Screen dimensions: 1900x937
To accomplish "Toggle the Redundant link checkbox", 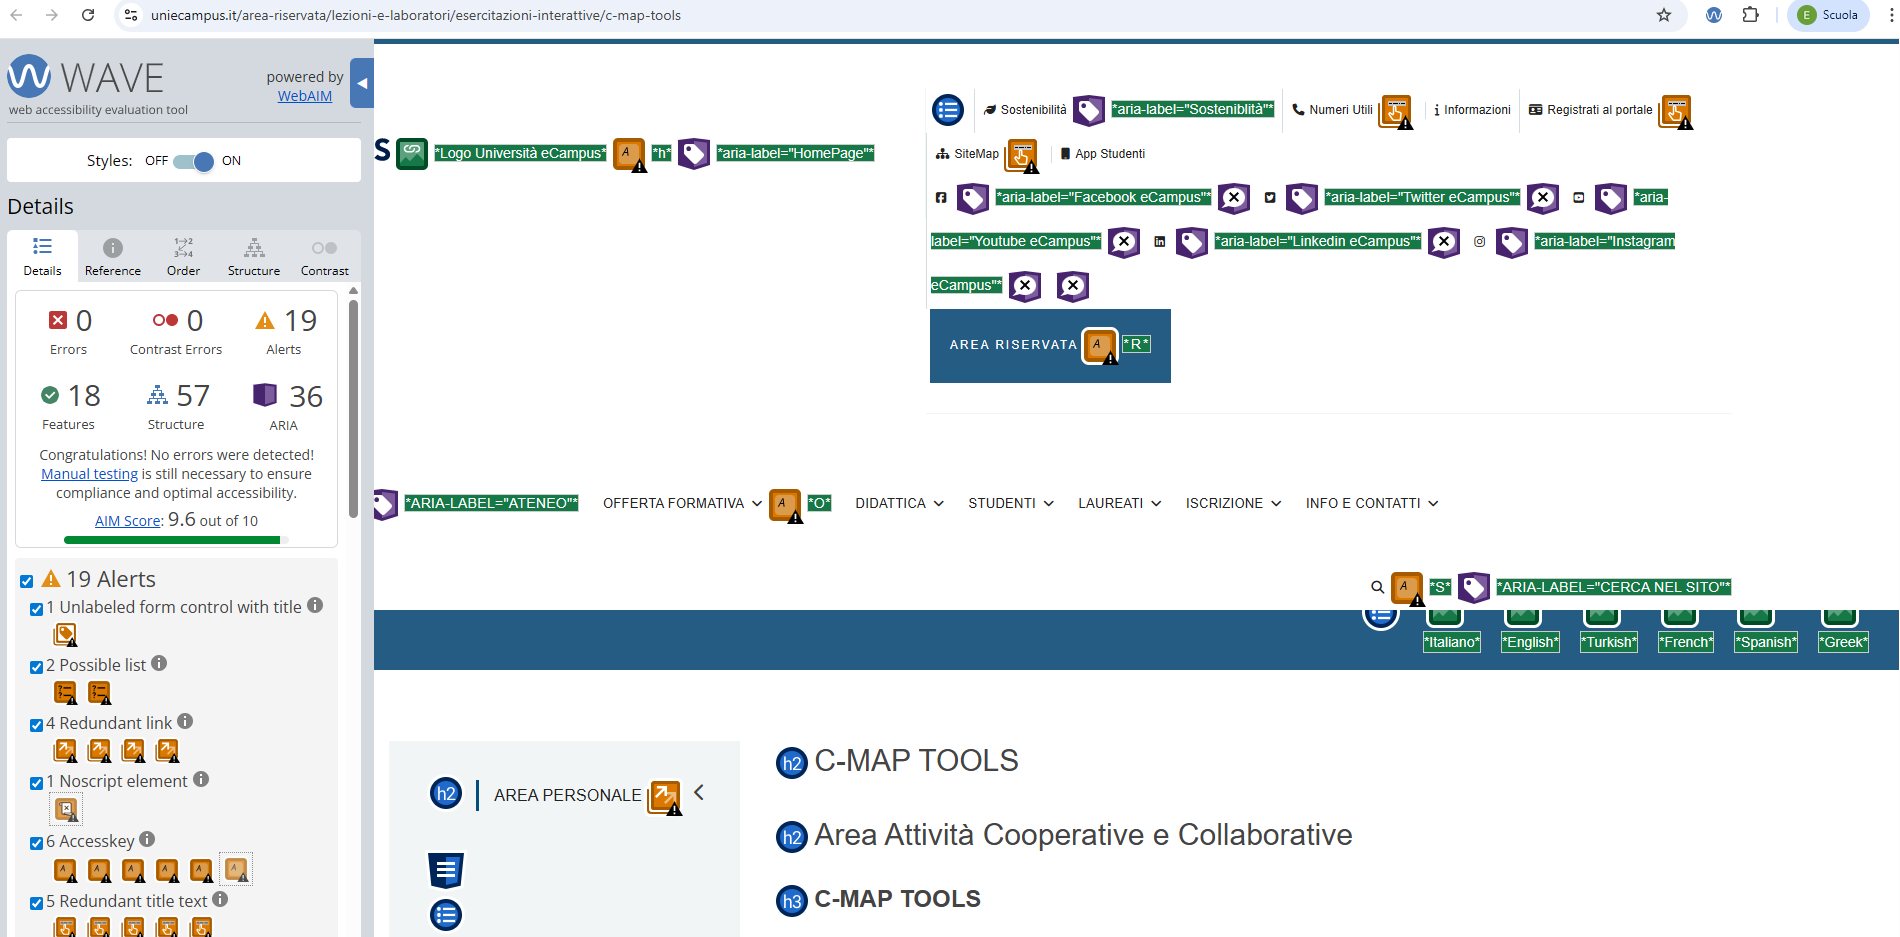I will pyautogui.click(x=37, y=725).
